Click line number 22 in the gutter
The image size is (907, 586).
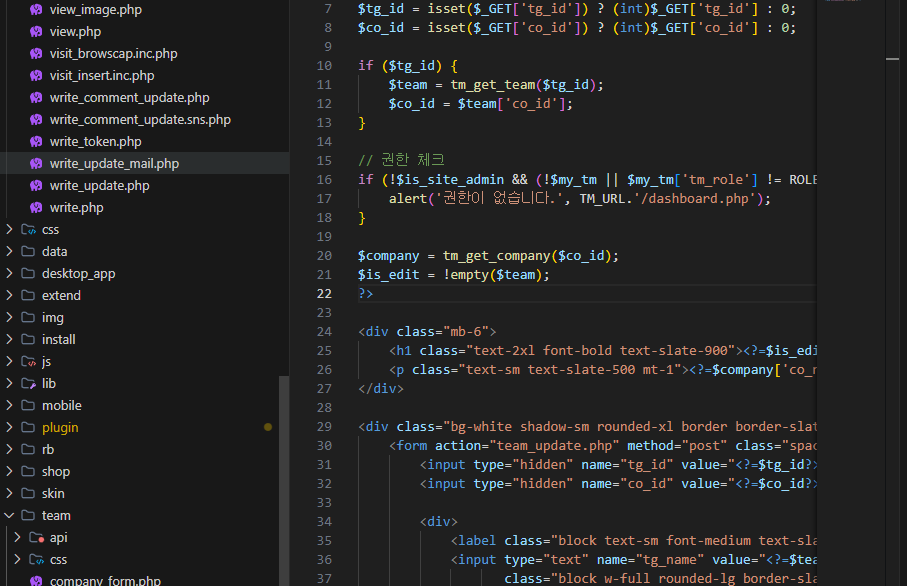coord(323,294)
